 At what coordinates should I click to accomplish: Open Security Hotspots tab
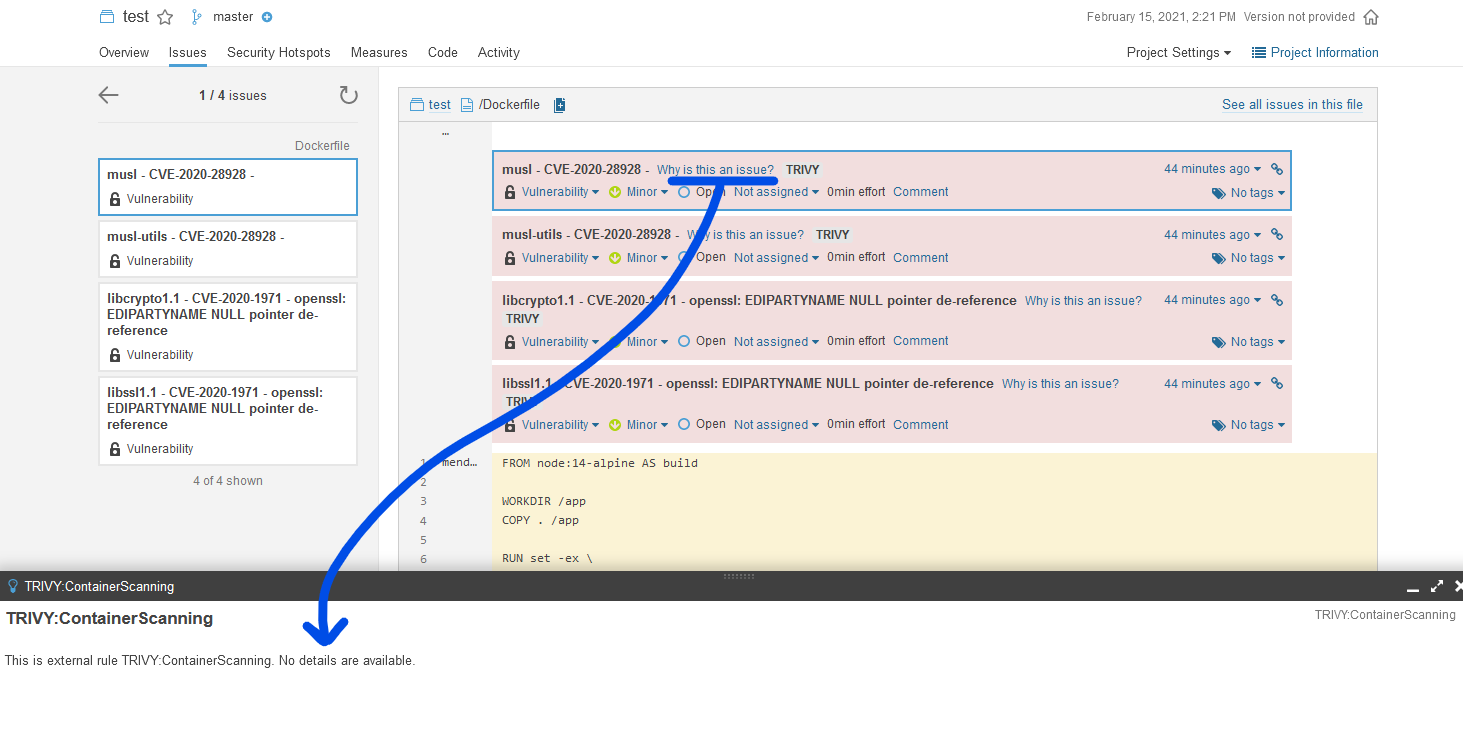[279, 52]
